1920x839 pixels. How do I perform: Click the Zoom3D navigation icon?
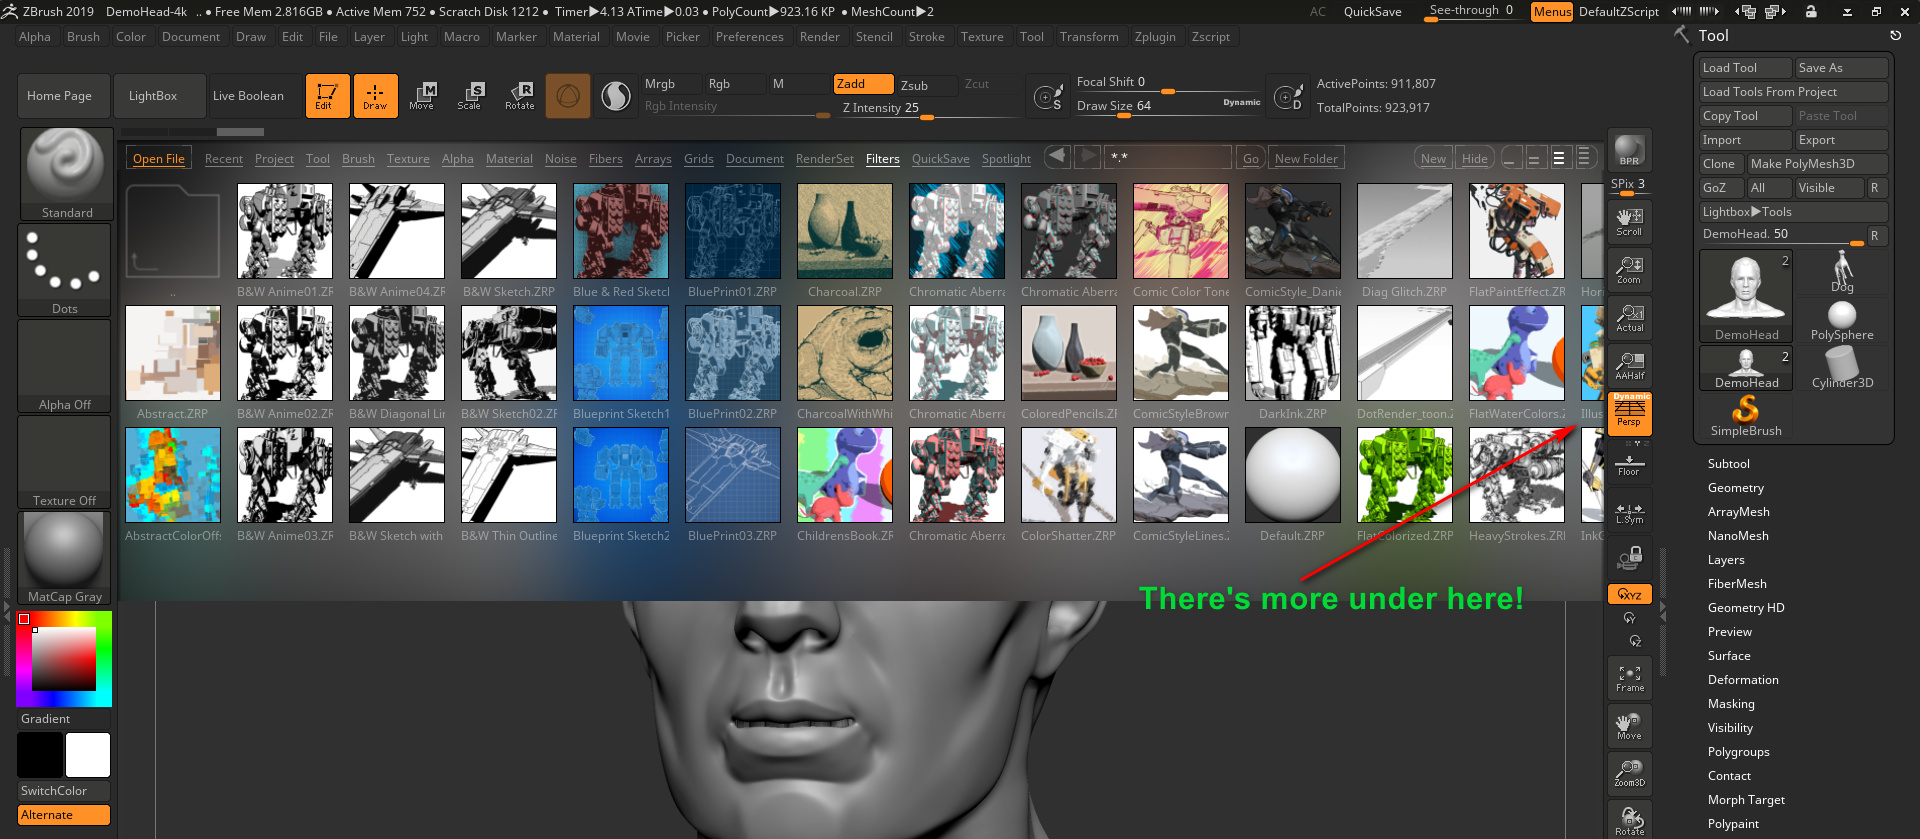click(x=1629, y=773)
